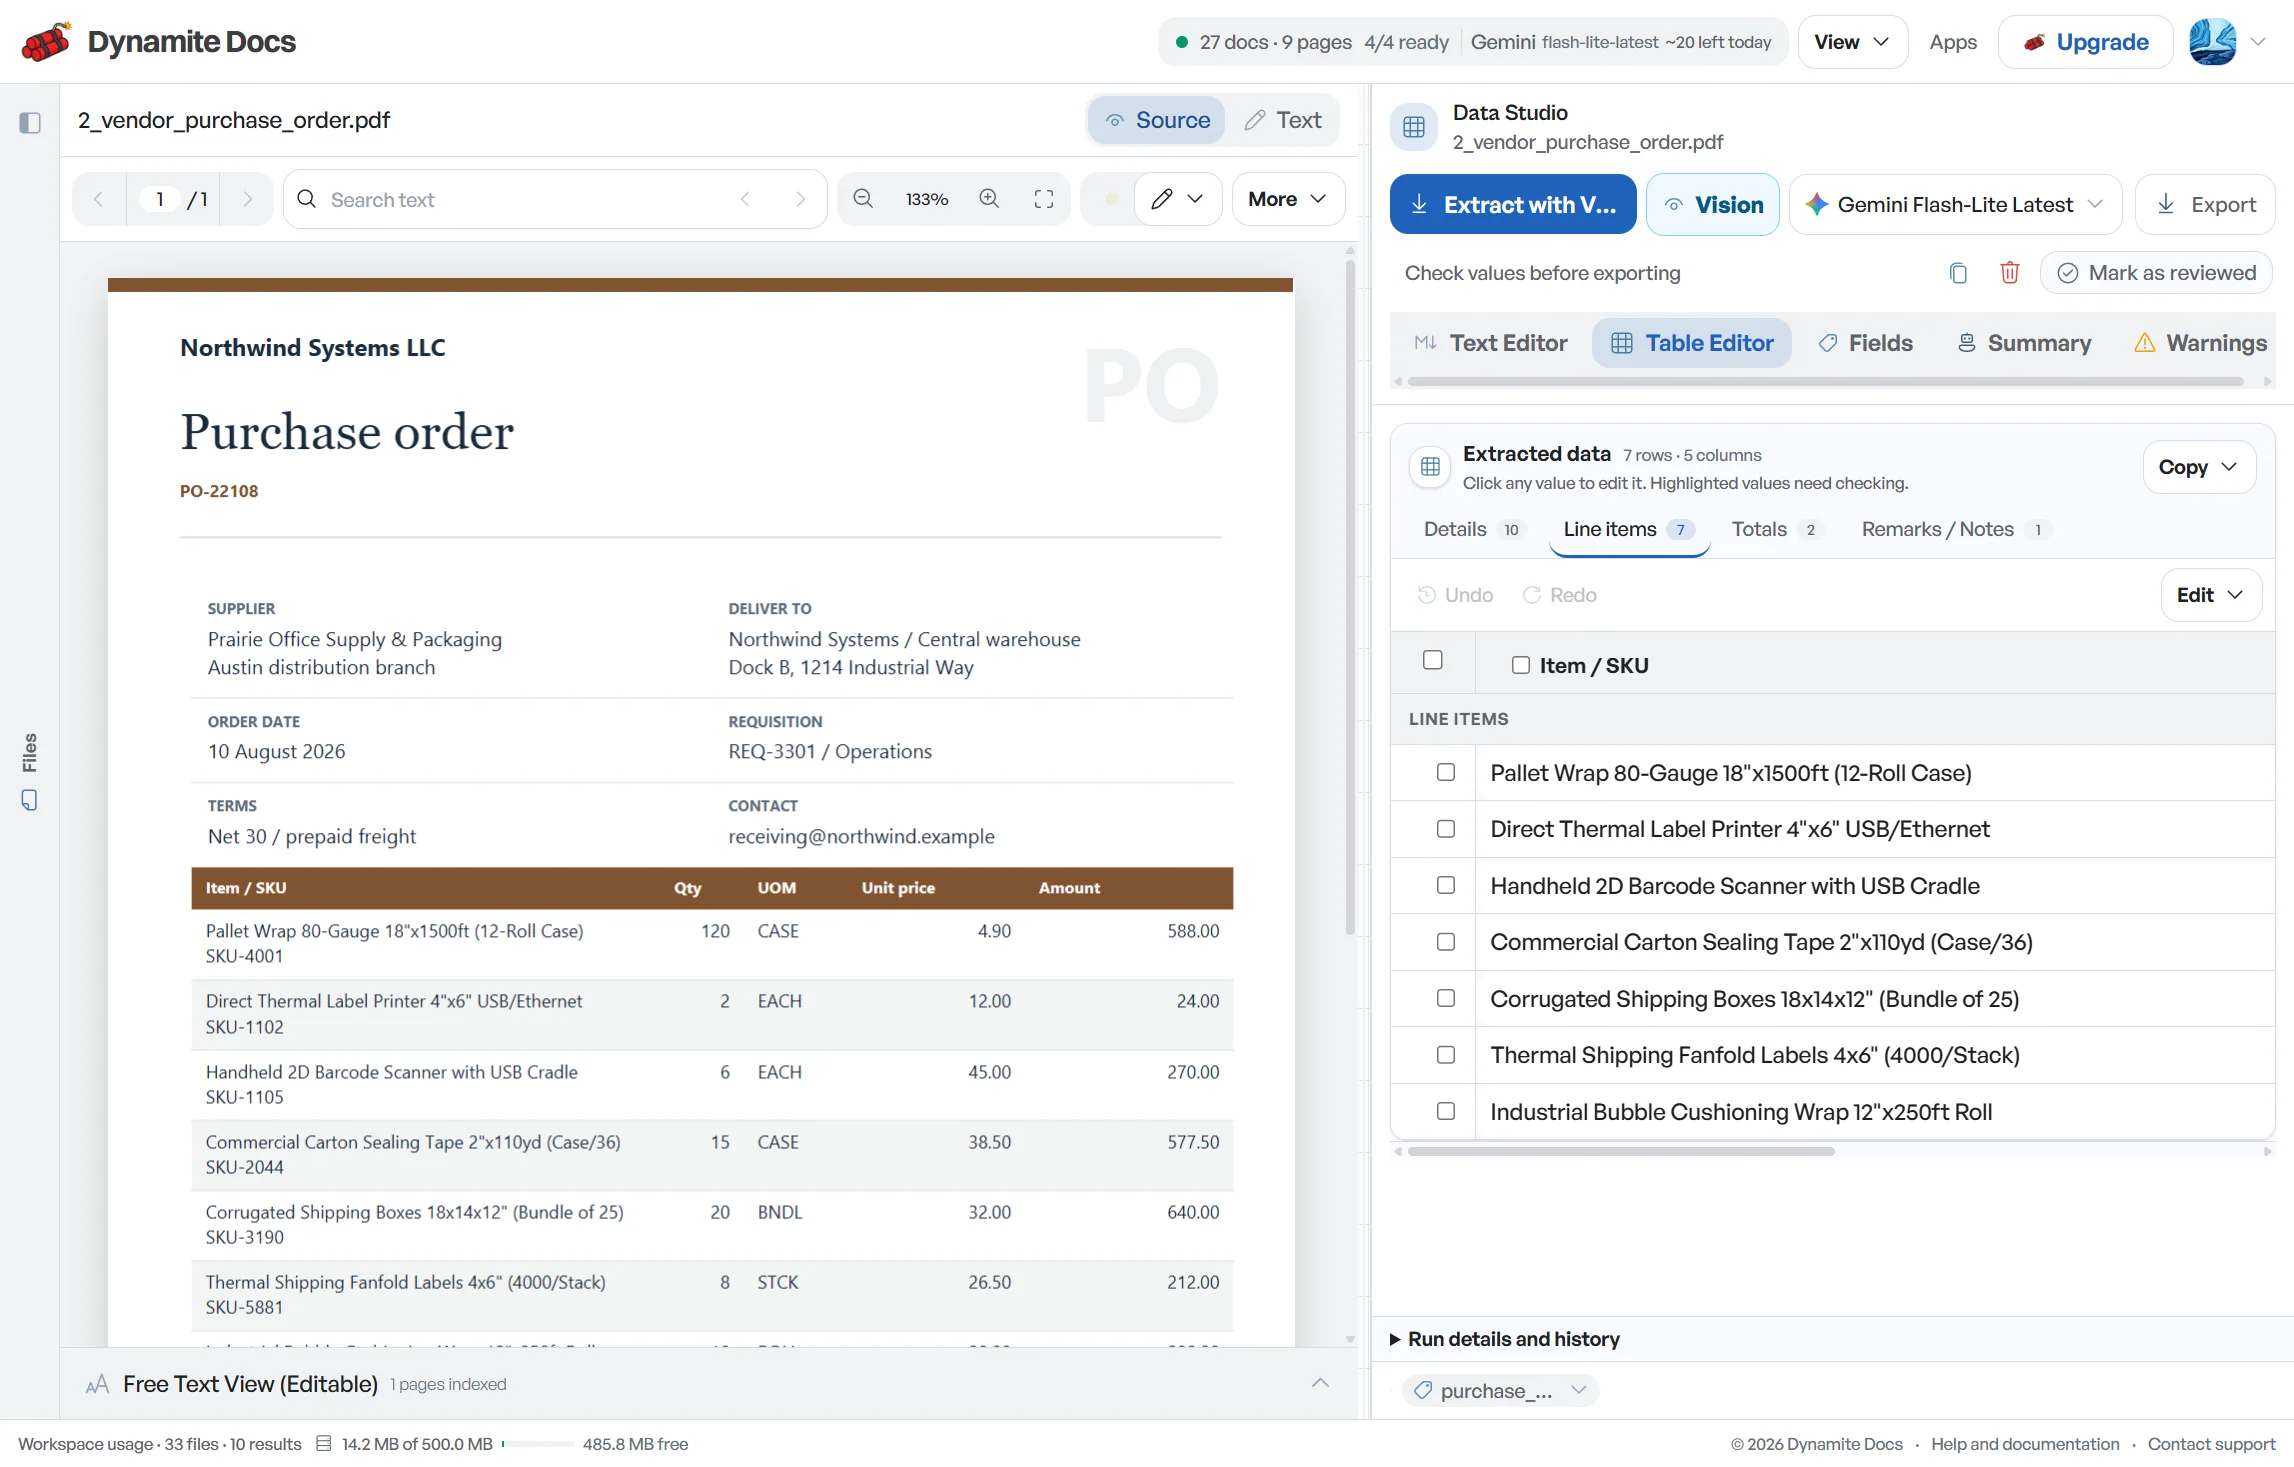Open the Copy dropdown
Image resolution: width=2294 pixels, height=1467 pixels.
[2199, 467]
